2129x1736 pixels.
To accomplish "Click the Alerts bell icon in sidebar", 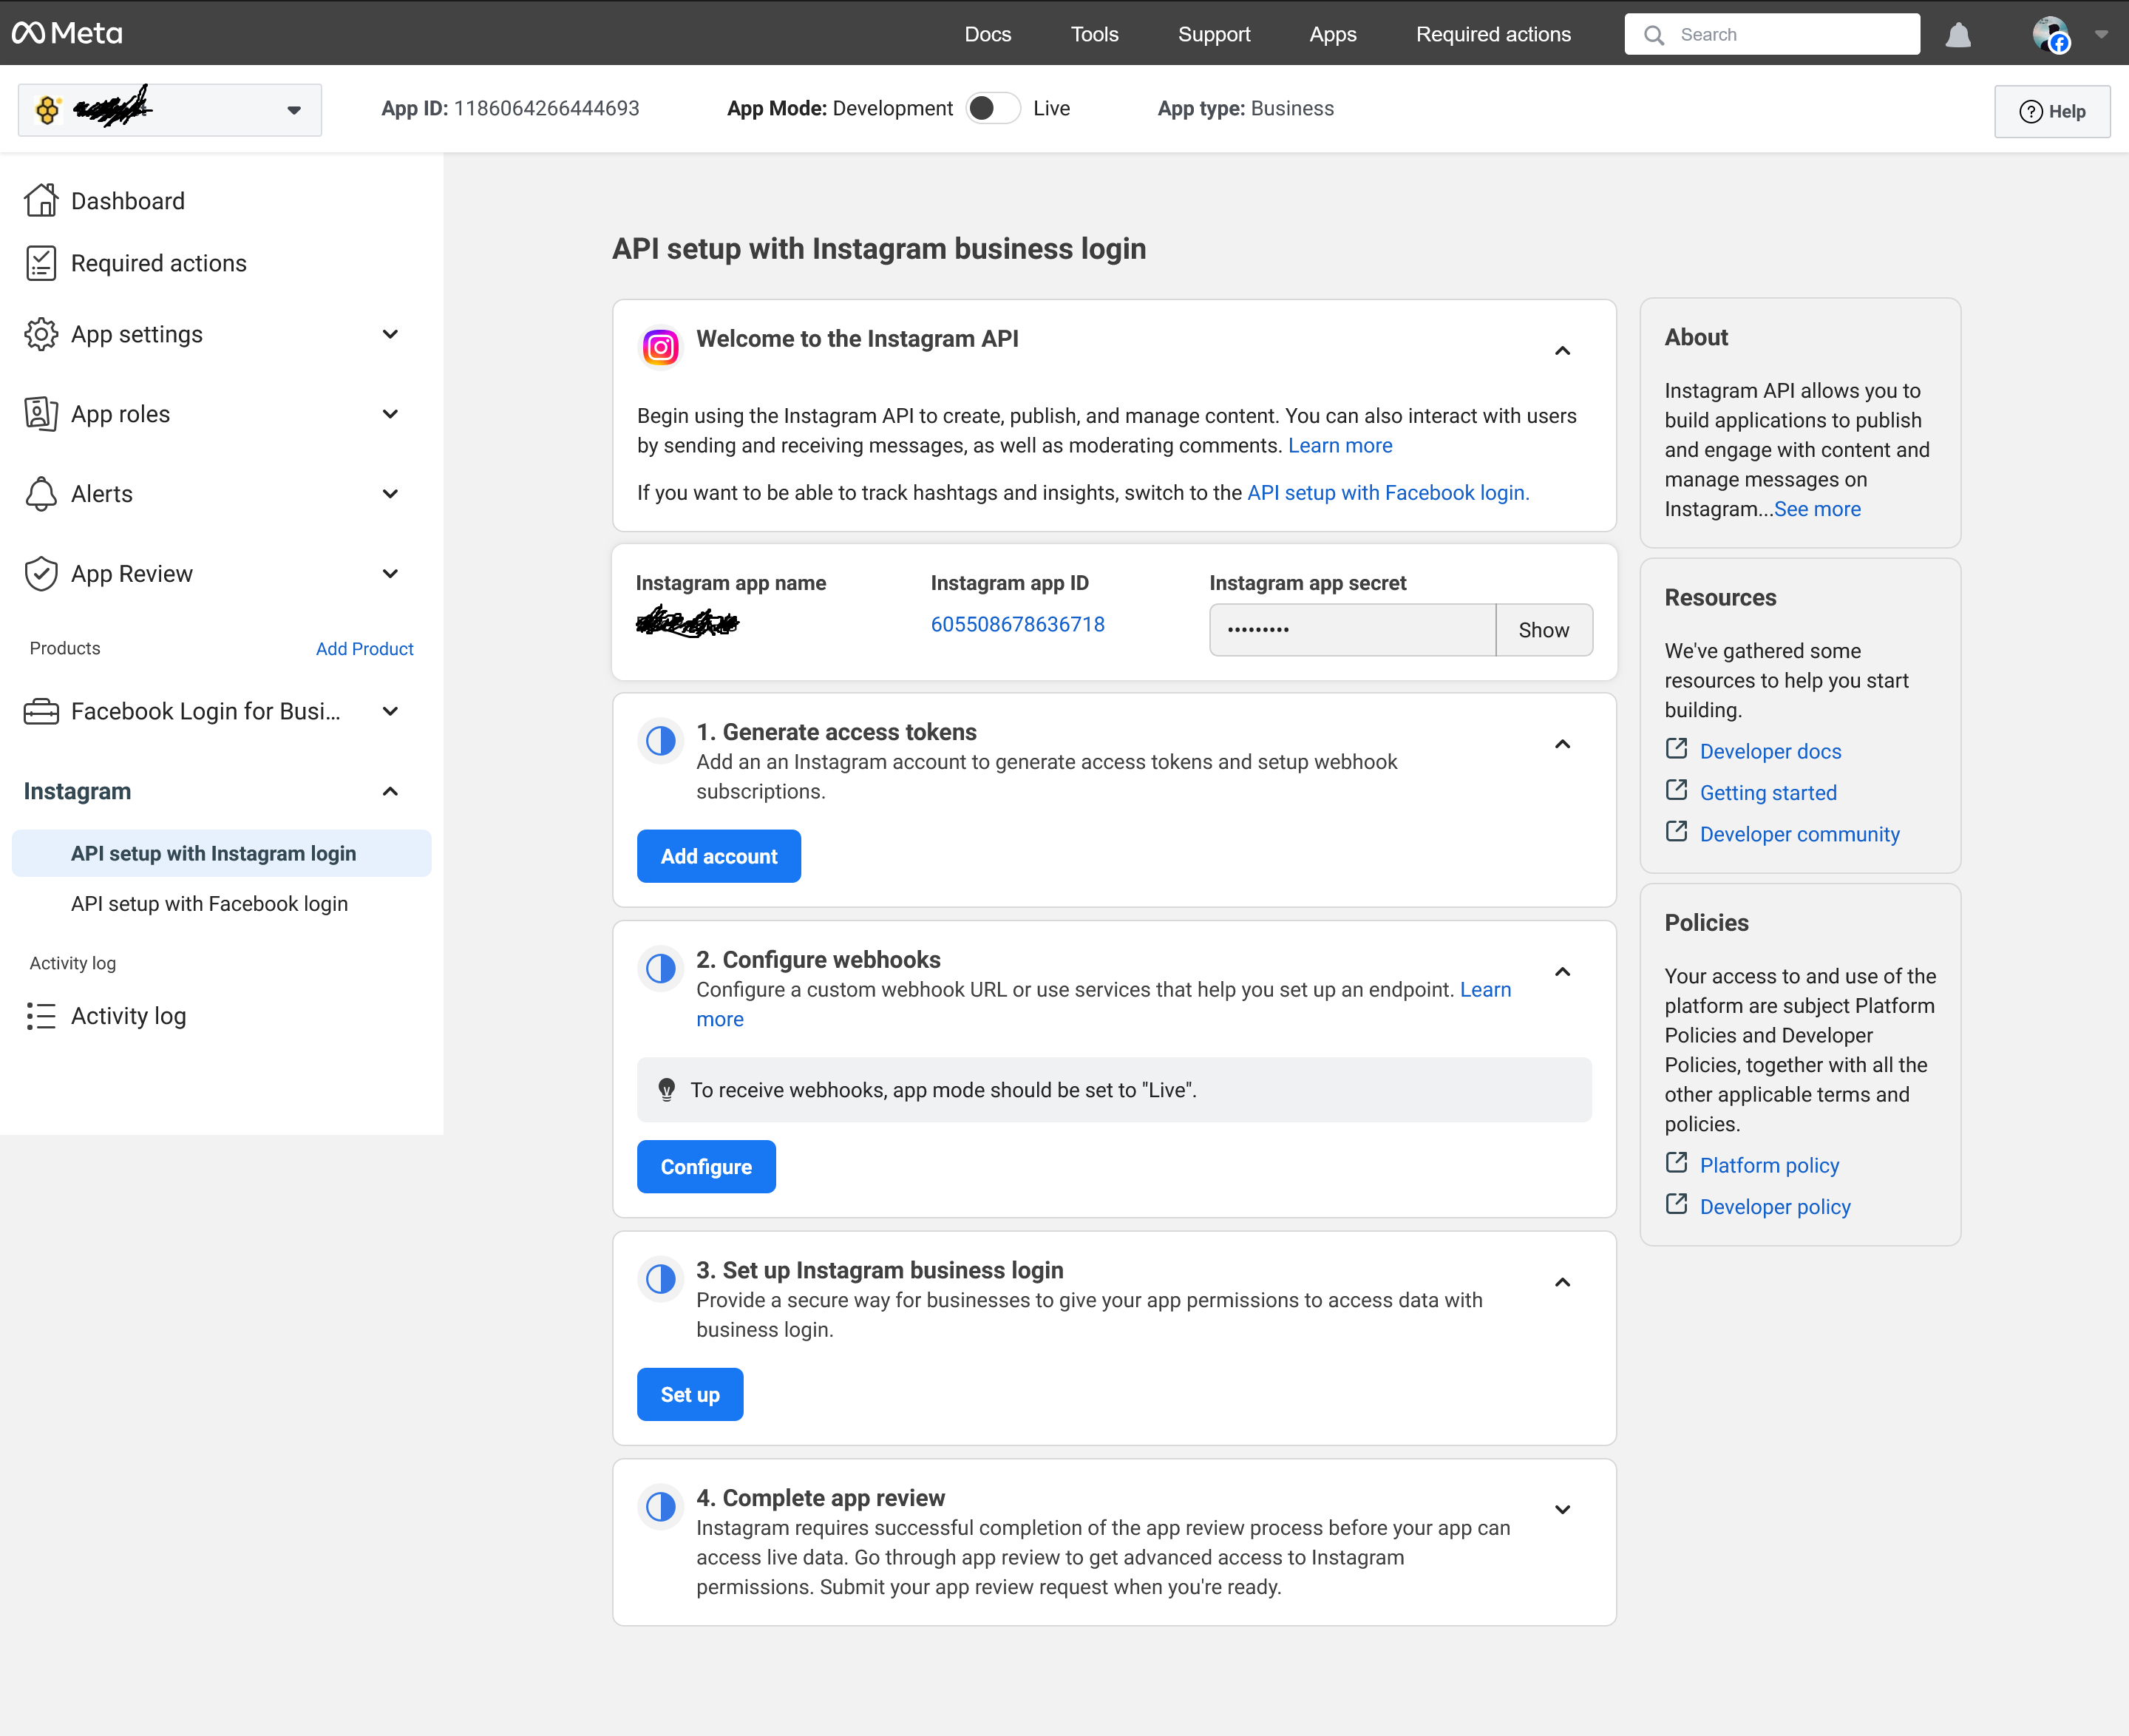I will (x=41, y=494).
